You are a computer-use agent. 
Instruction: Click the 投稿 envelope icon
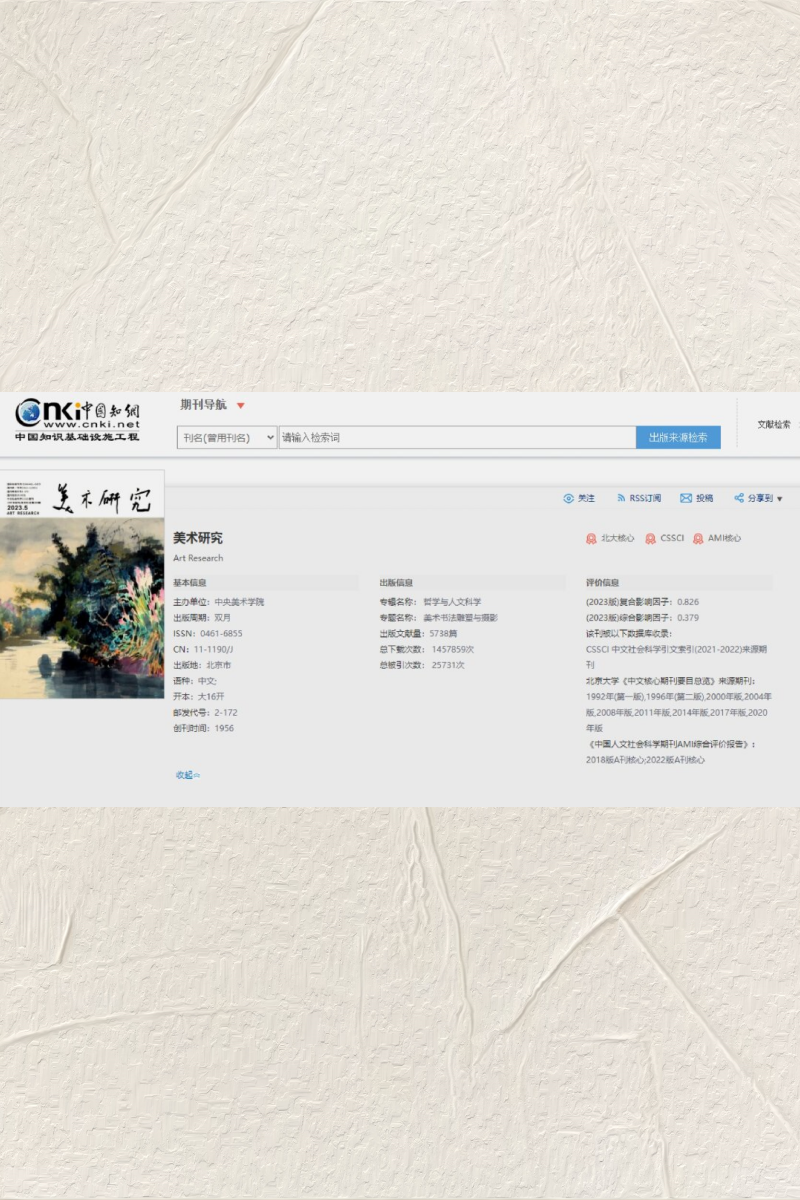point(686,498)
